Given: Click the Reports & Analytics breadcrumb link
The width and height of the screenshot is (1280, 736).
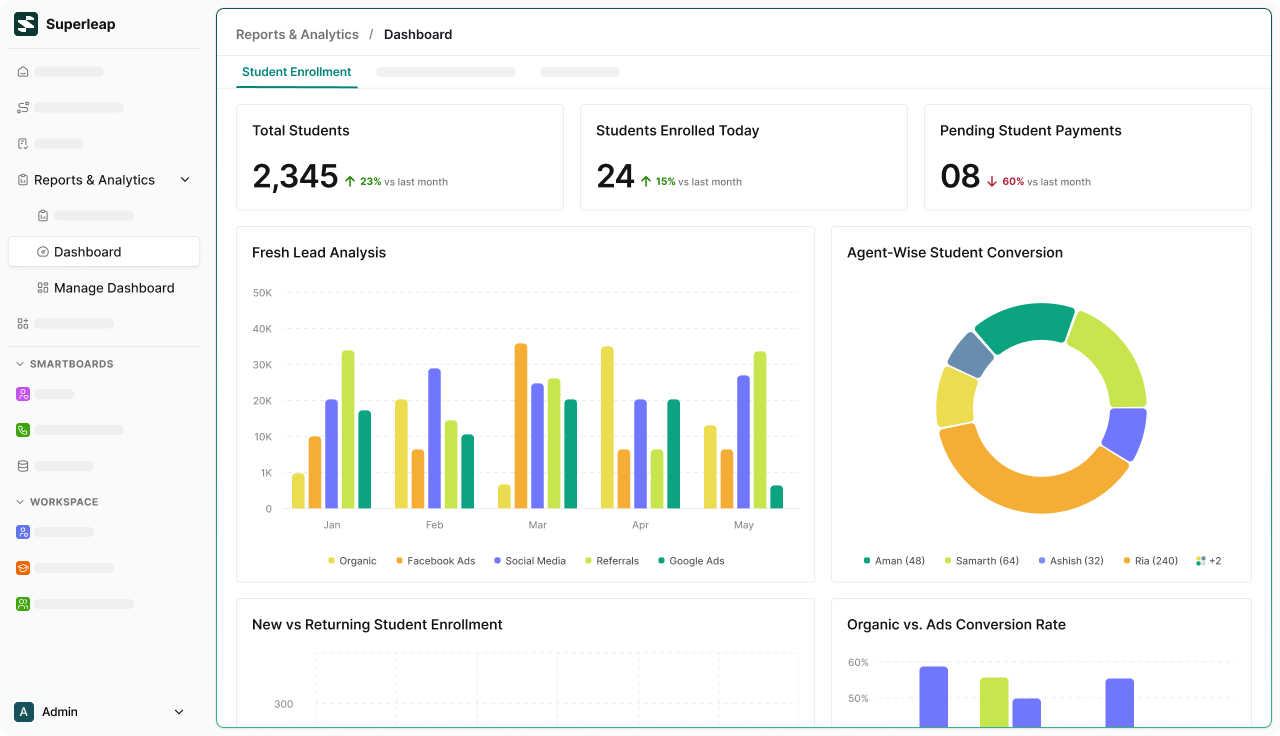Looking at the screenshot, I should [297, 34].
